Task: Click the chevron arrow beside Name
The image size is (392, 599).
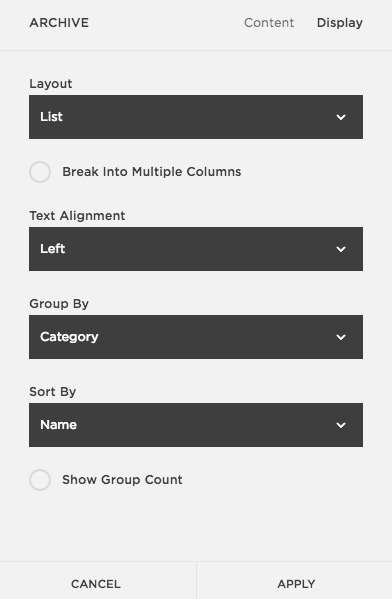Action: (341, 425)
